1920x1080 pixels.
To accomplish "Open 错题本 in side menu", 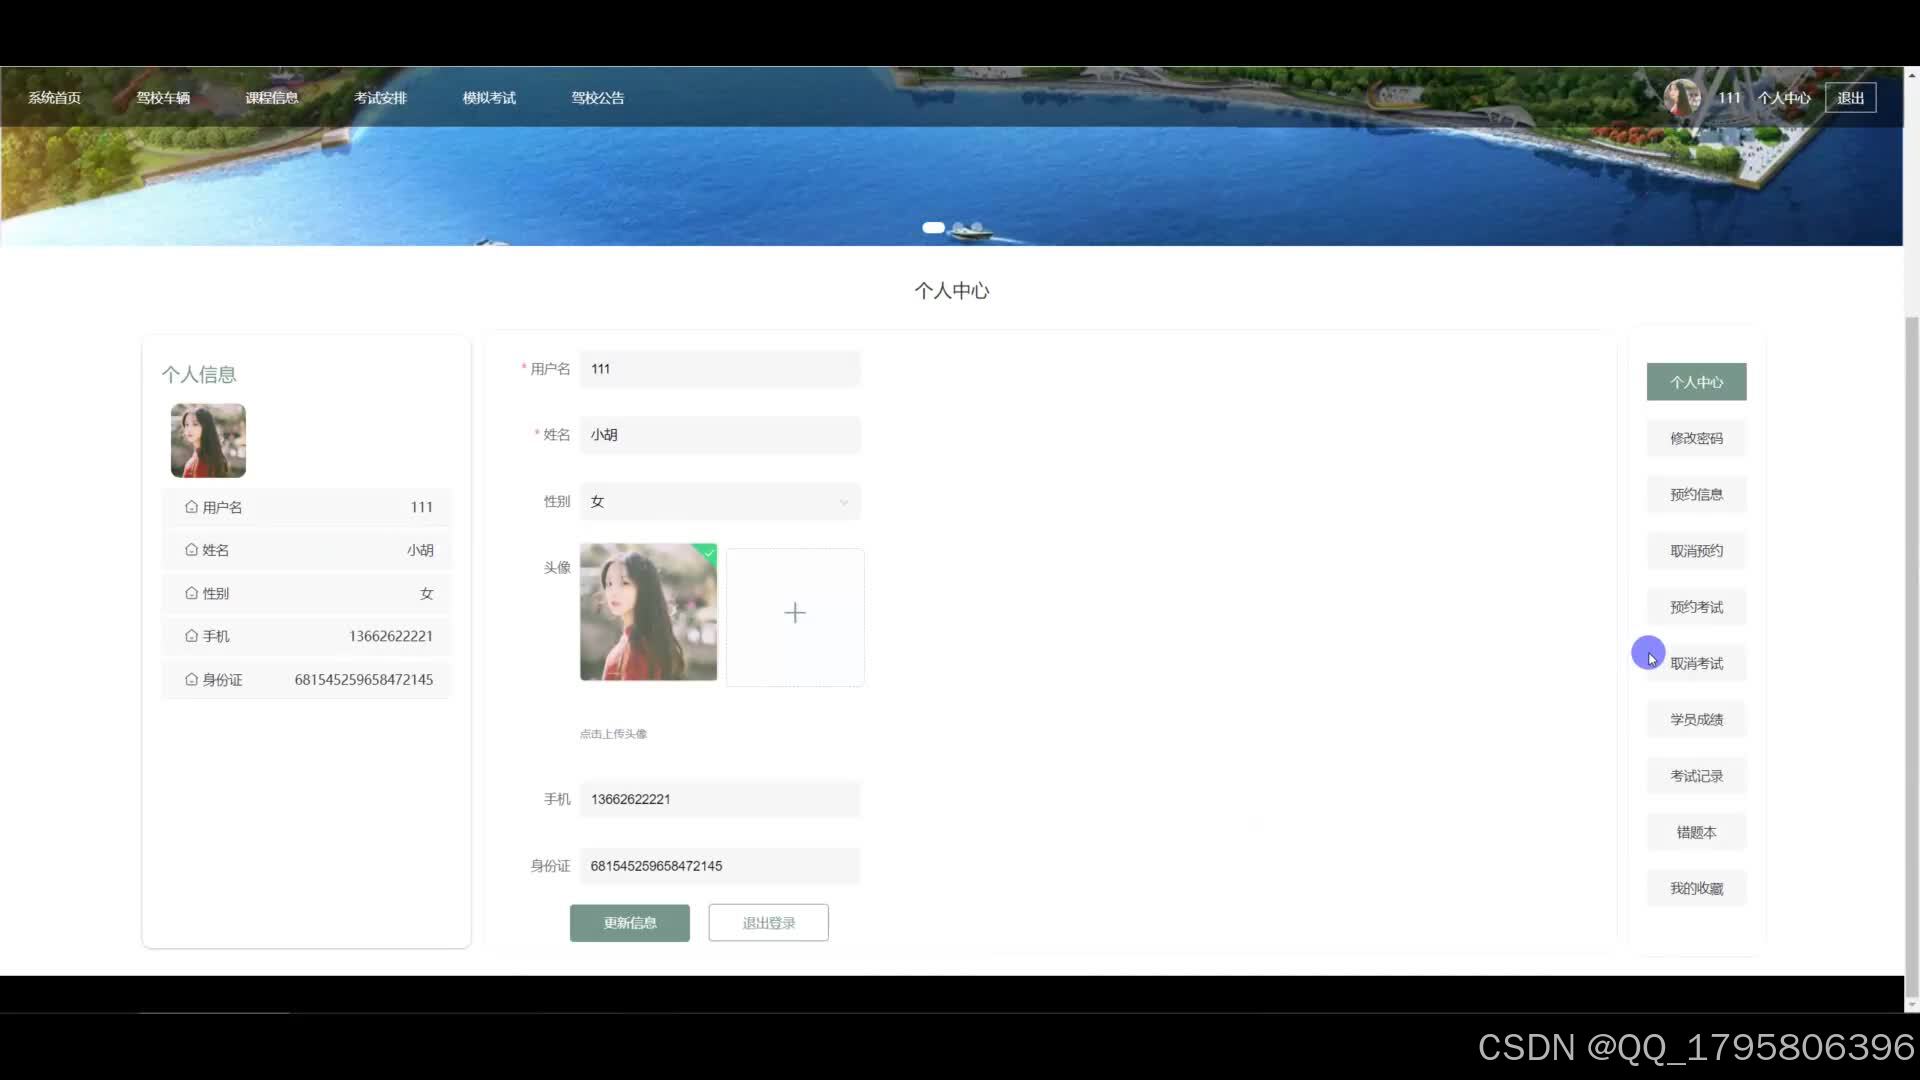I will [1696, 832].
